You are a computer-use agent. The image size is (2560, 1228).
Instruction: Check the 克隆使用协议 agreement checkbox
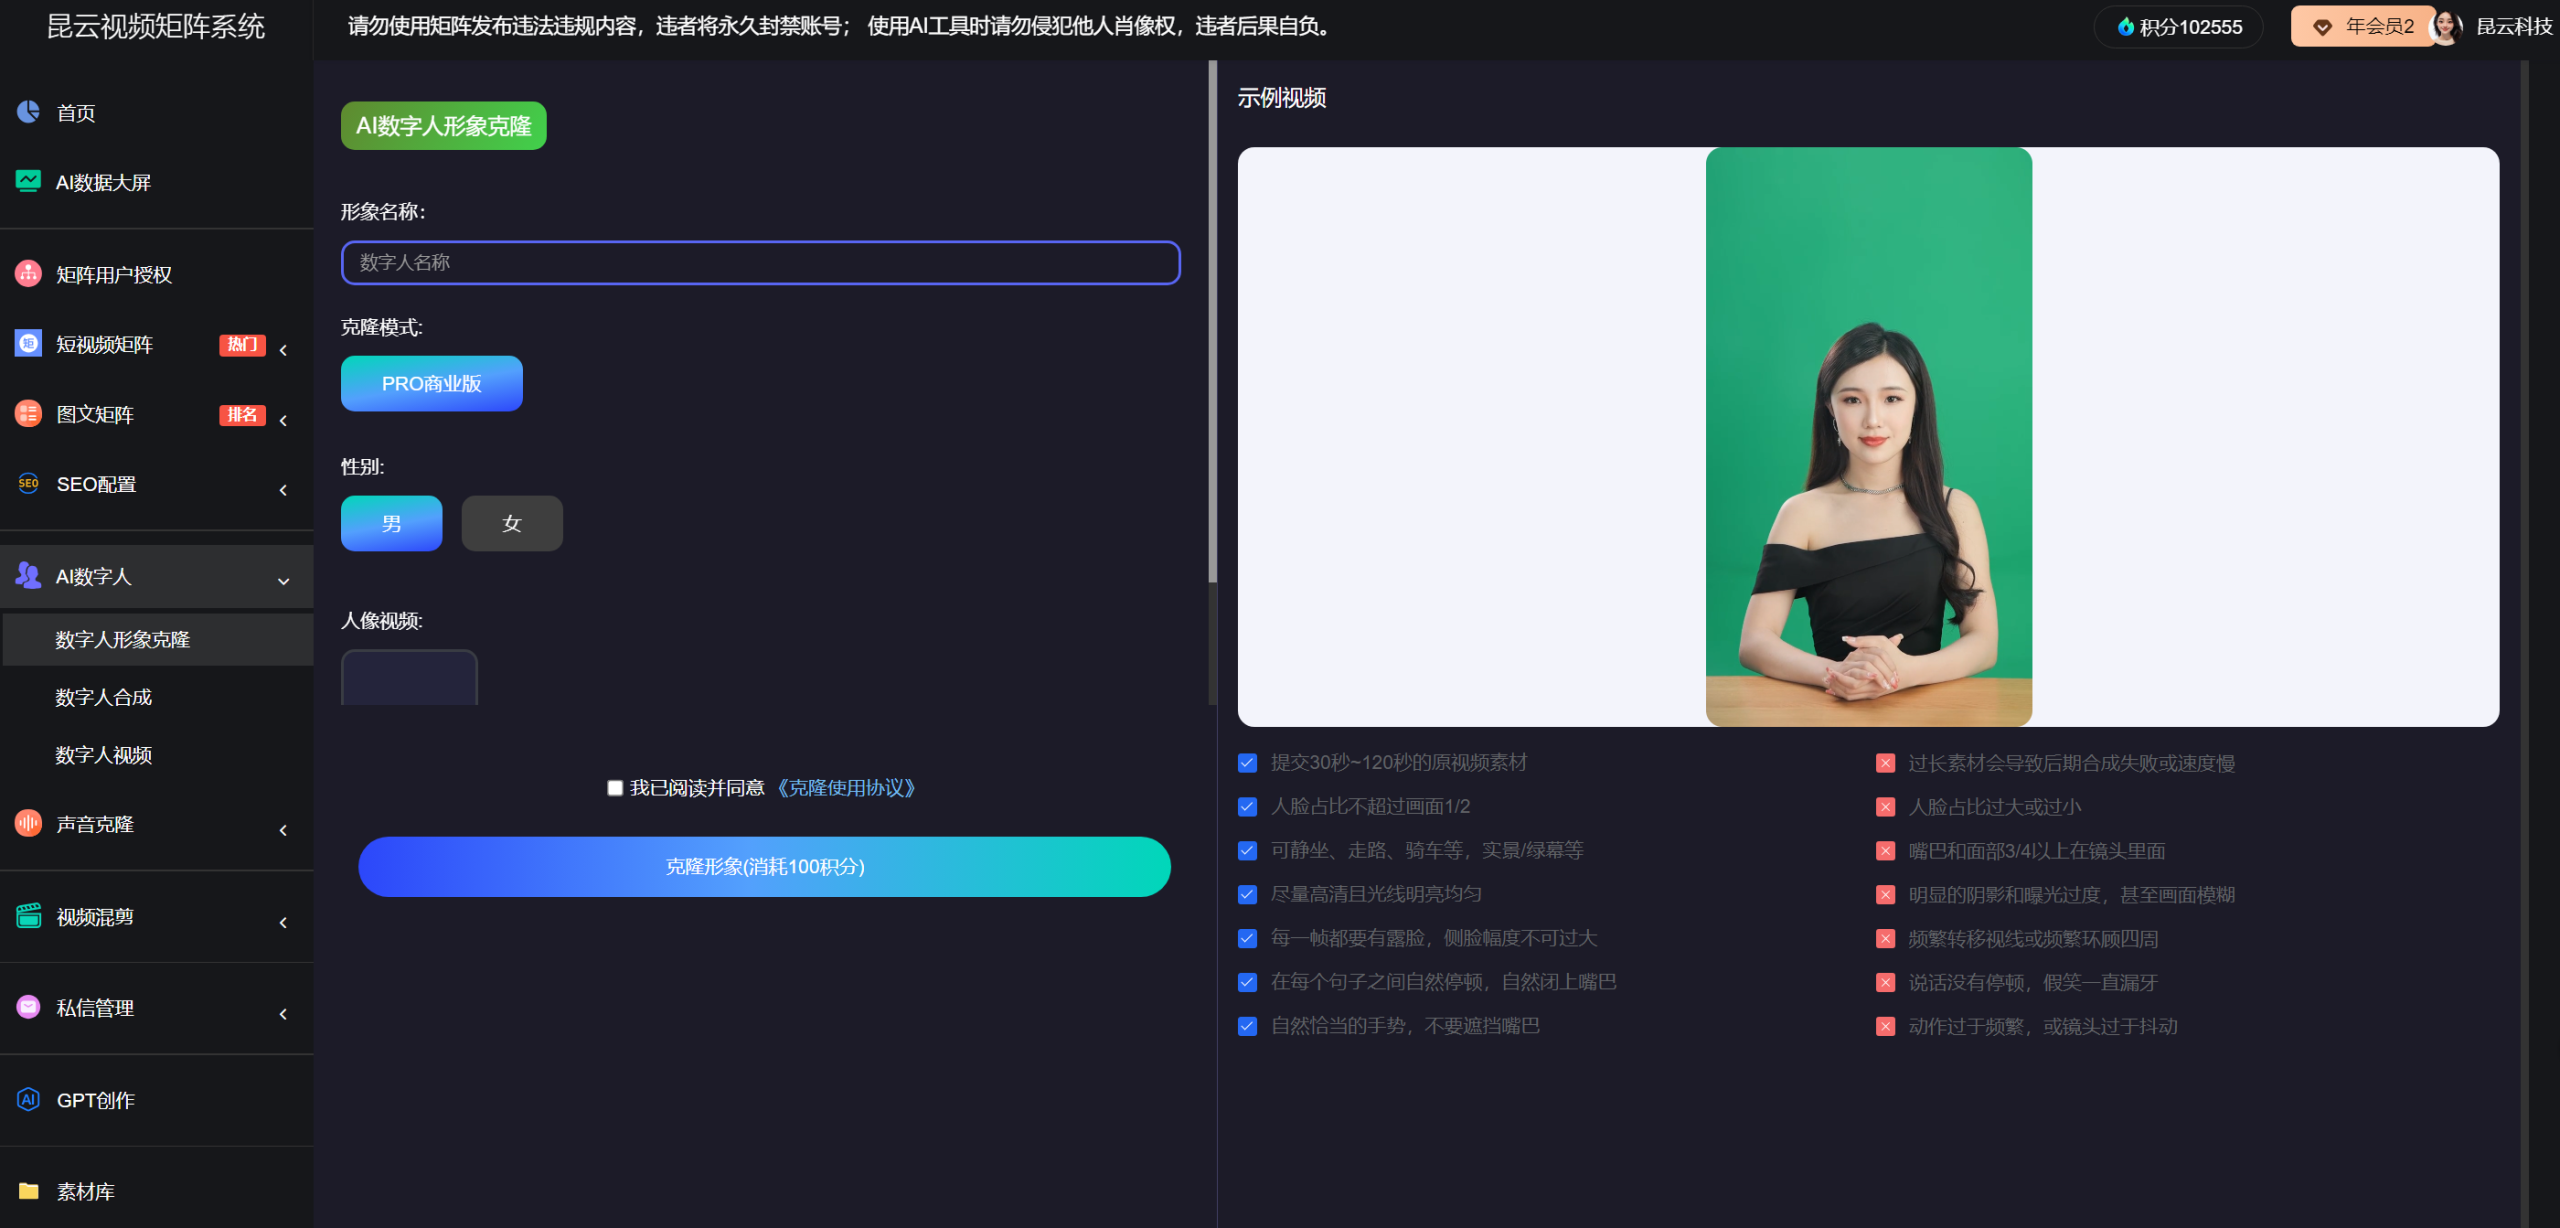tap(615, 788)
